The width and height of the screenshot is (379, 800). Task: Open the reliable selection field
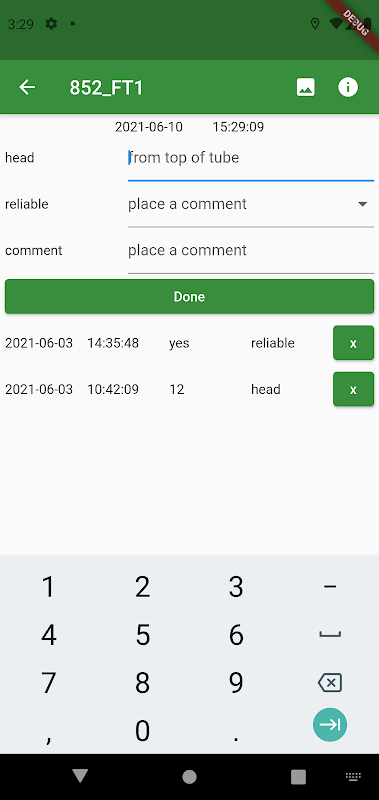251,205
